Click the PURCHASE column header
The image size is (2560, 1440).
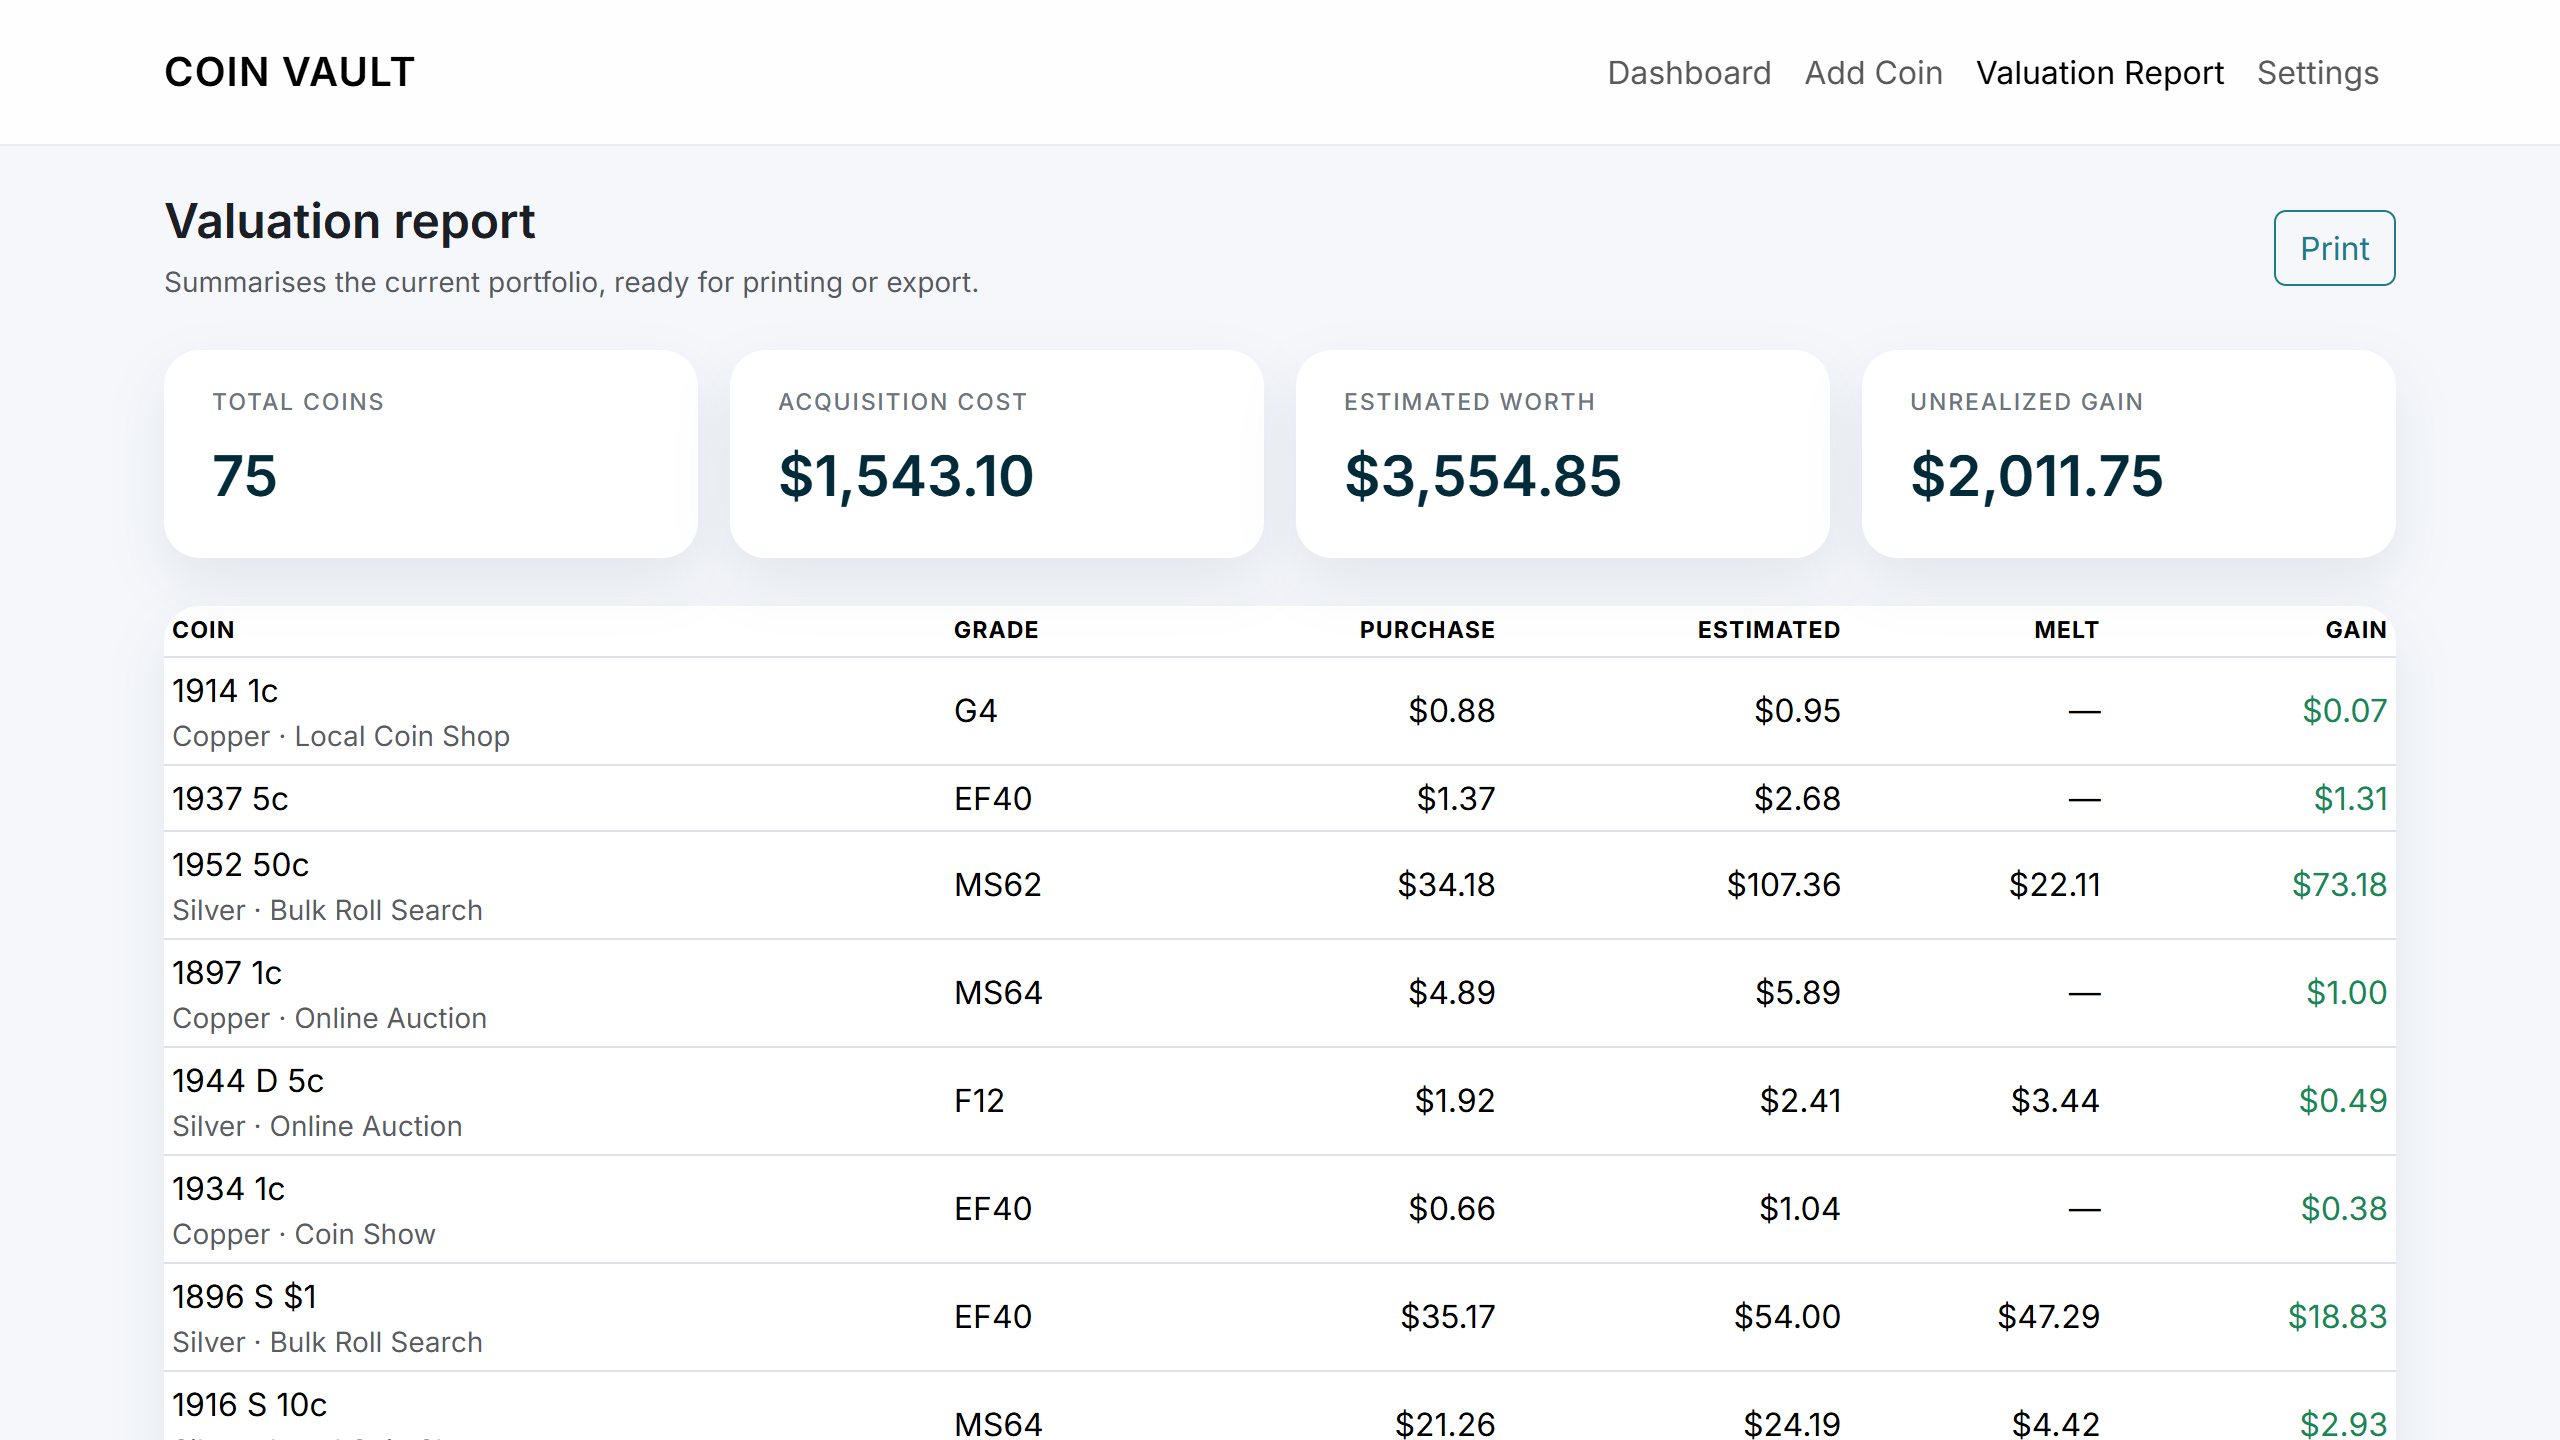(1427, 630)
